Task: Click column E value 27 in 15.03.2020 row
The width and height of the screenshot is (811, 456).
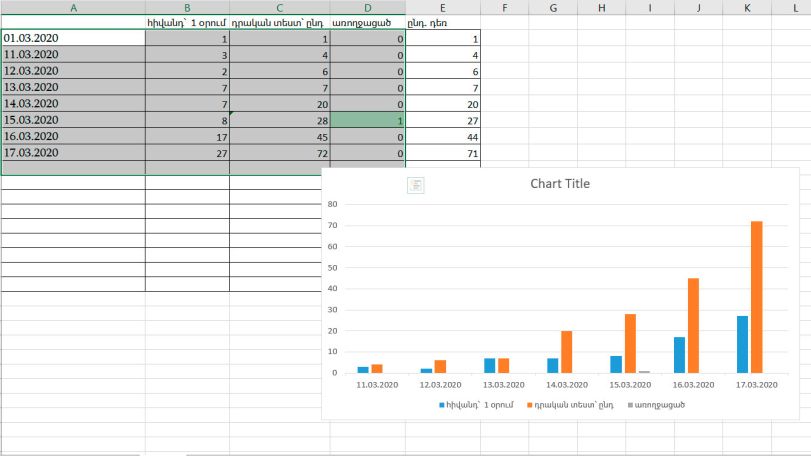Action: (443, 120)
